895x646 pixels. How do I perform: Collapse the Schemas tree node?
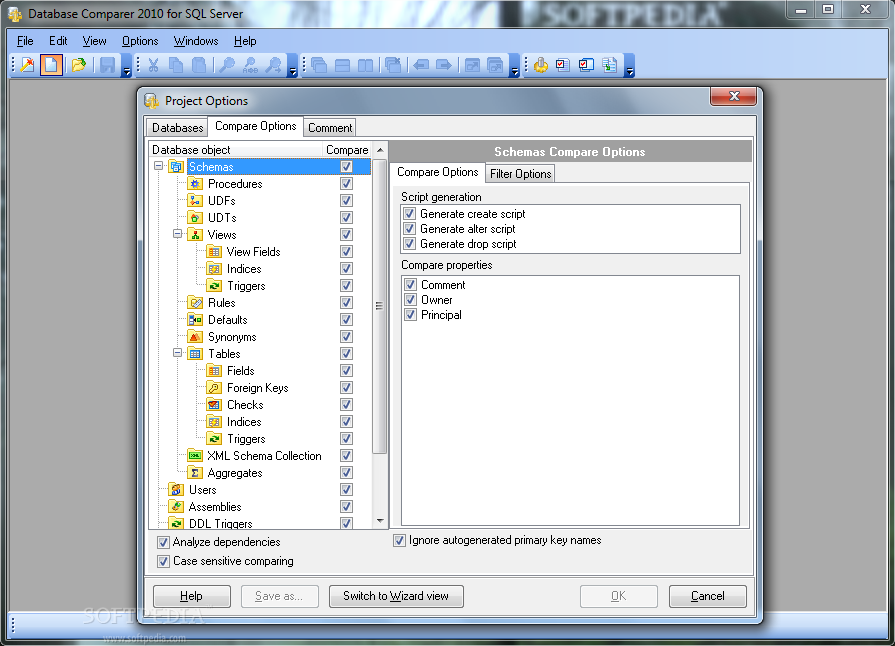tap(159, 166)
